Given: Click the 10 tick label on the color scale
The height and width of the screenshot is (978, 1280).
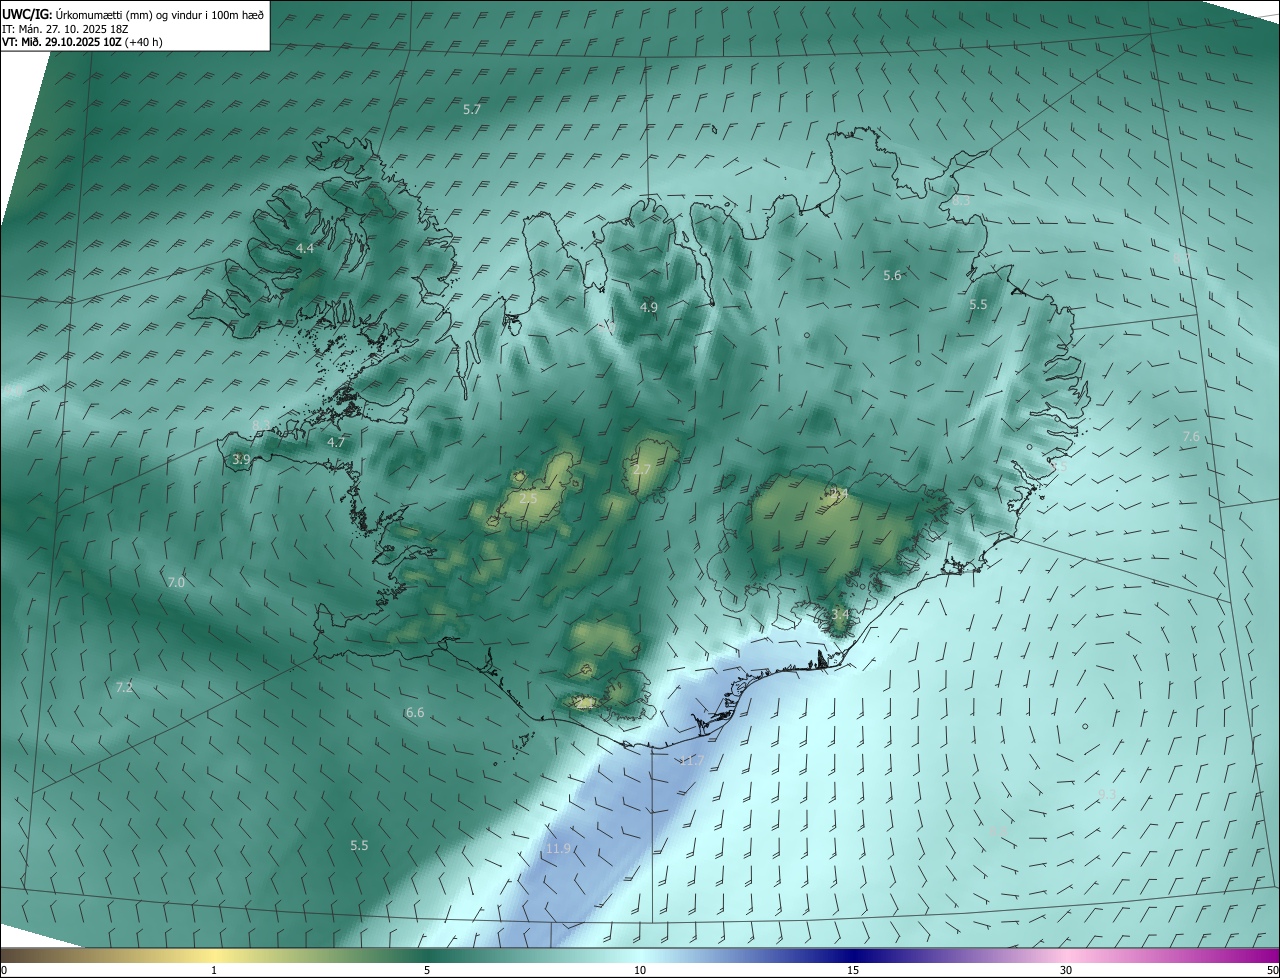Looking at the screenshot, I should (640, 971).
